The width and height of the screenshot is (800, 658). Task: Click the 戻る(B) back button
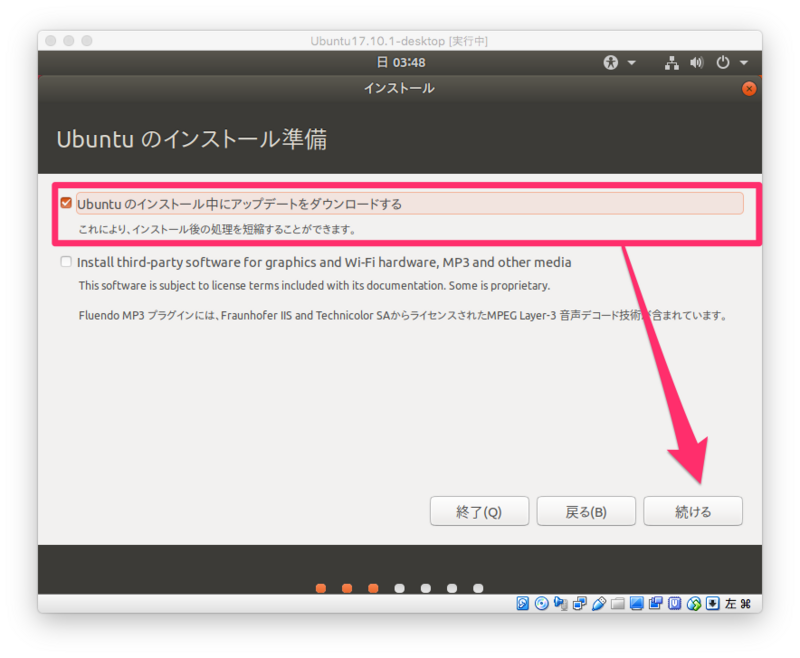pos(586,511)
